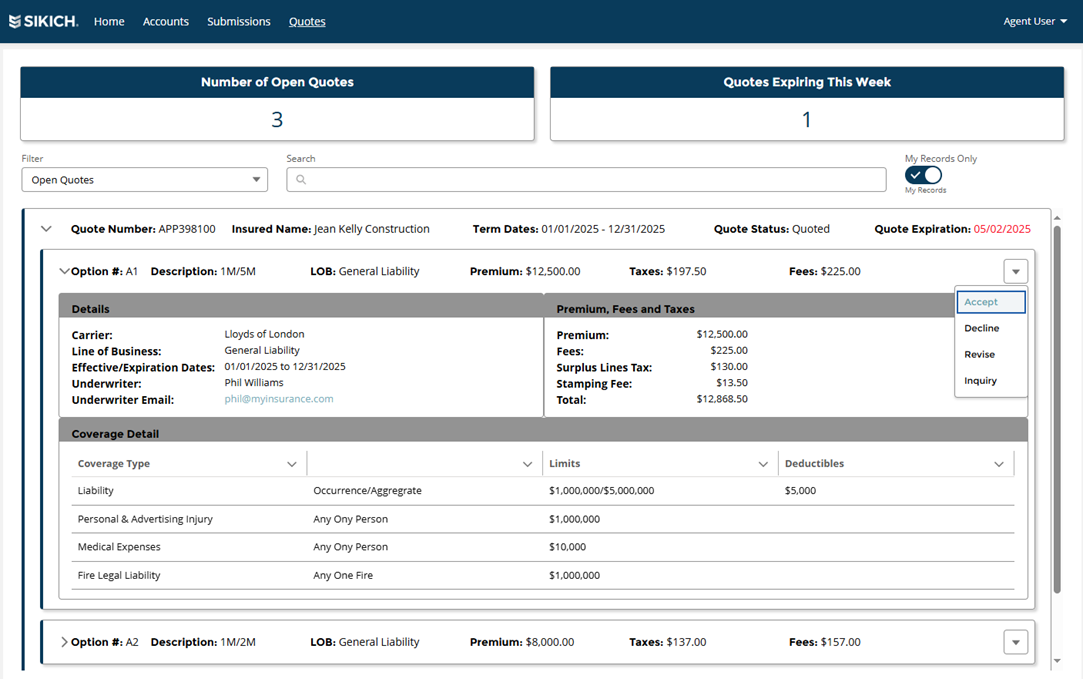Go to the Submissions page

239,21
